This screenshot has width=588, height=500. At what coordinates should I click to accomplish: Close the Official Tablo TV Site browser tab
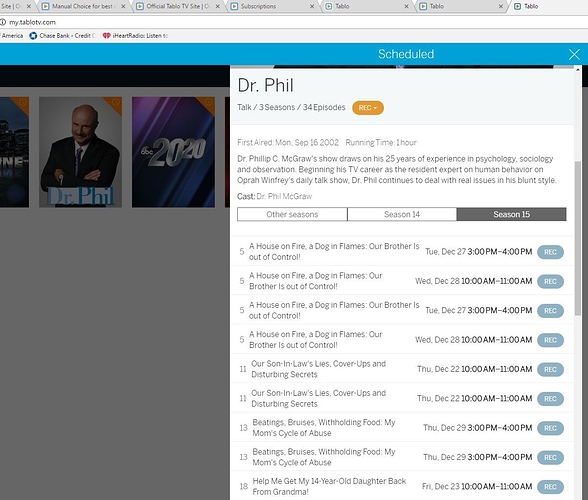click(218, 6)
